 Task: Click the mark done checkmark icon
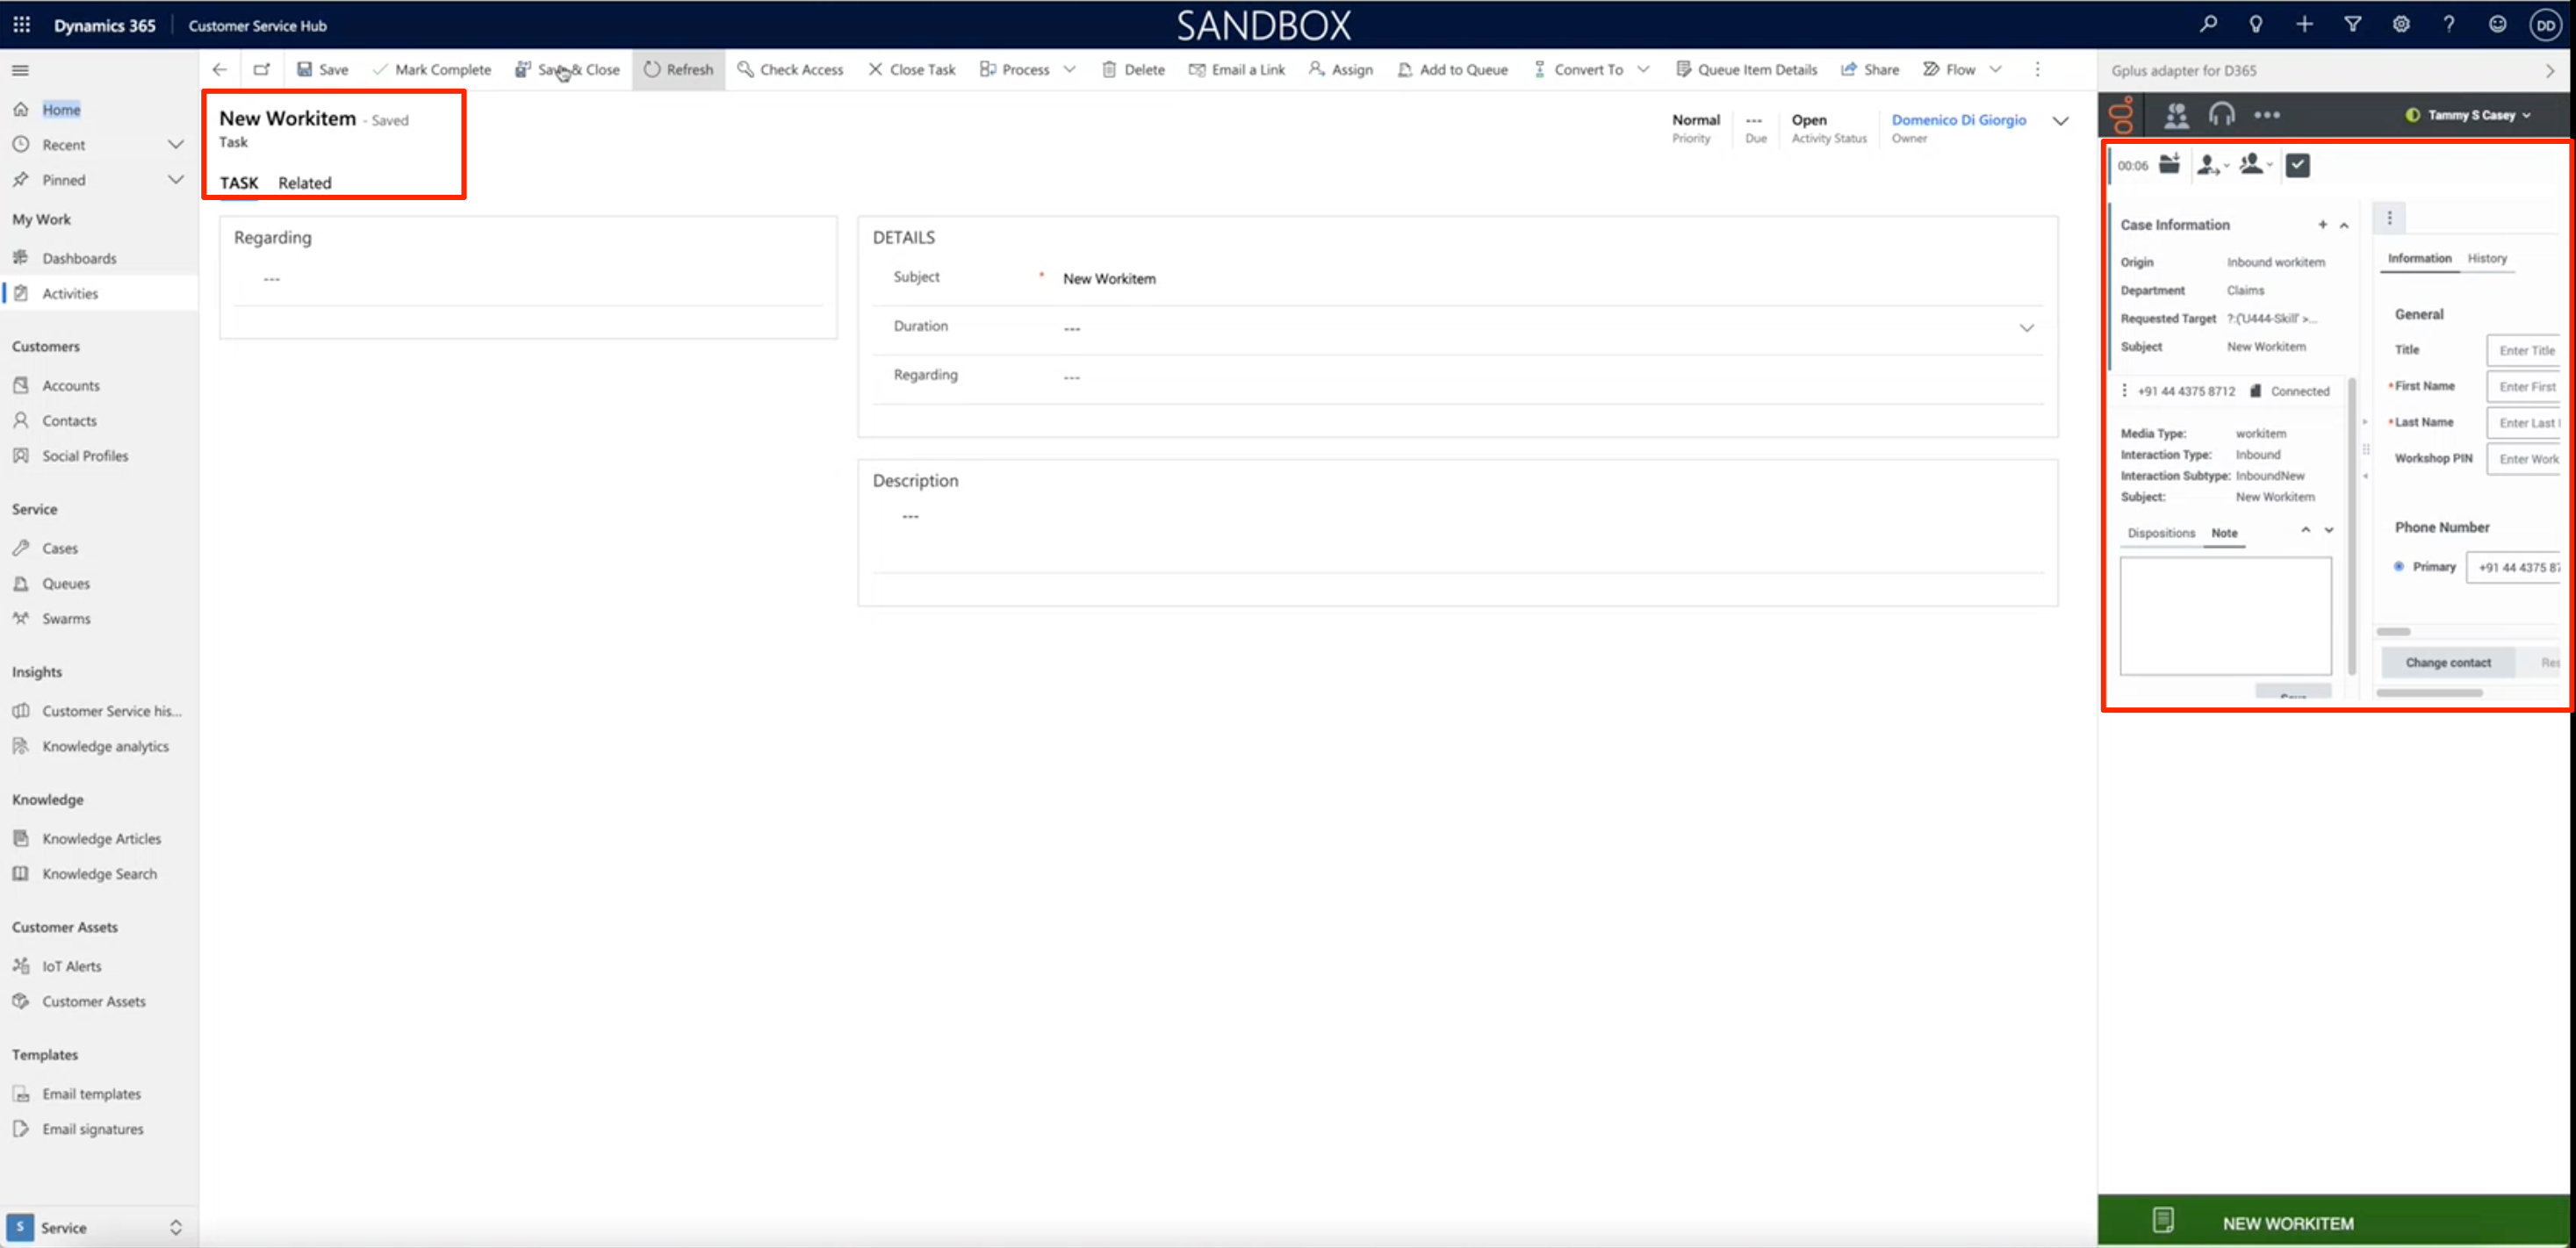click(x=2298, y=165)
